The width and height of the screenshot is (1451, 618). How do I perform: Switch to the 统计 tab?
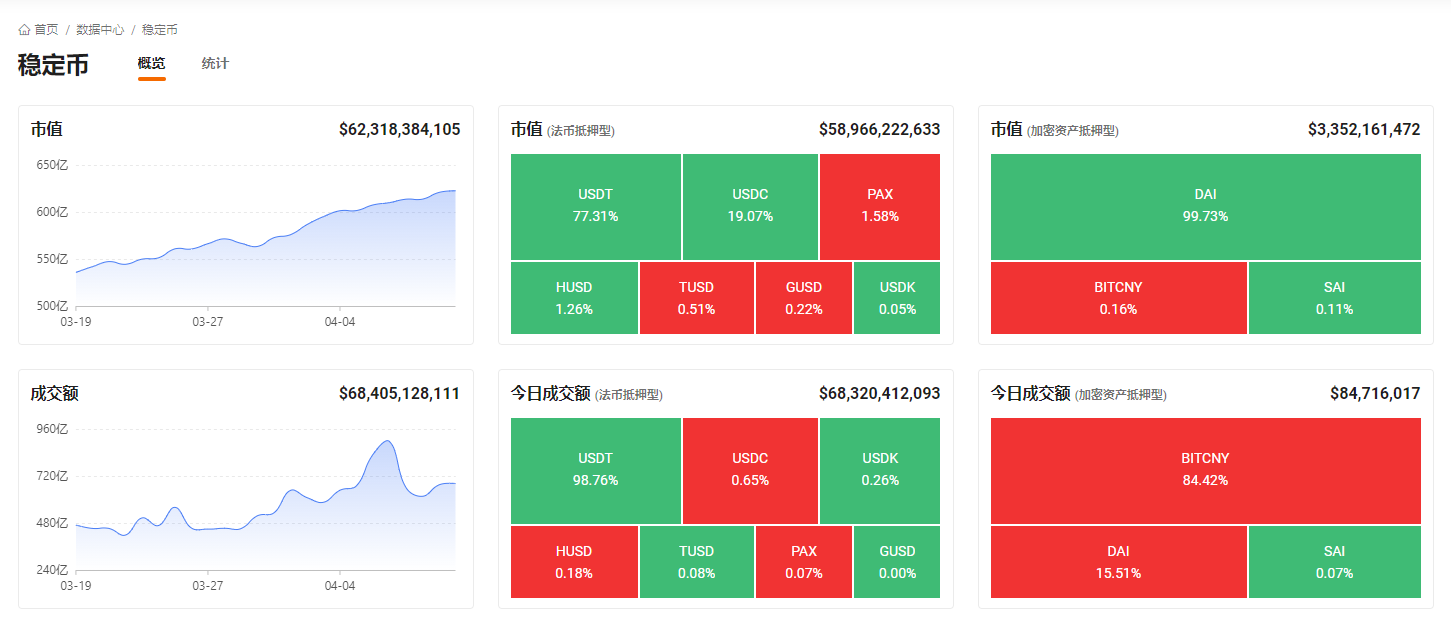[215, 64]
